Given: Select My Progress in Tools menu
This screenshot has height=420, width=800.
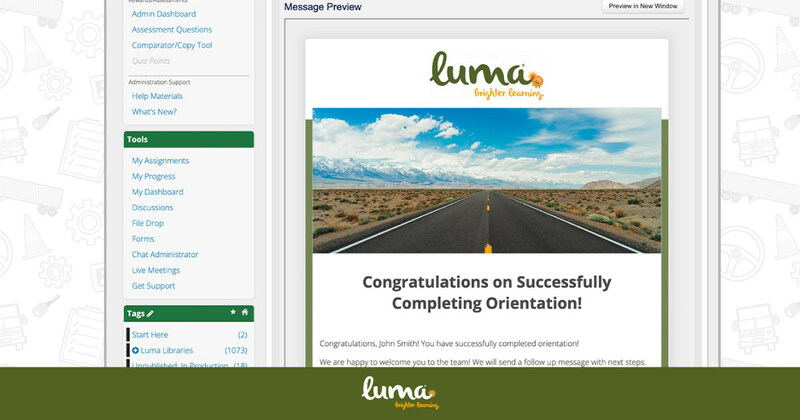Looking at the screenshot, I should (154, 176).
